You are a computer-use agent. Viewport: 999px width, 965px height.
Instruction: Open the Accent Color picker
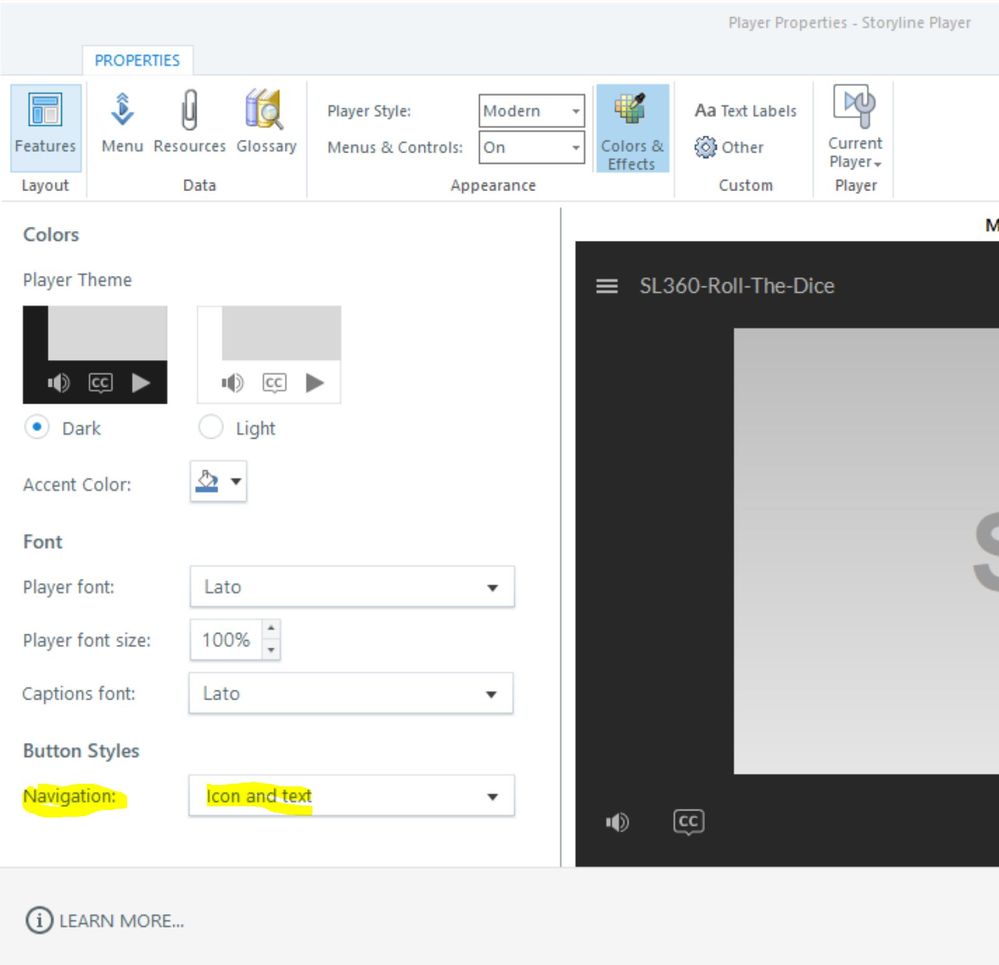coord(218,482)
